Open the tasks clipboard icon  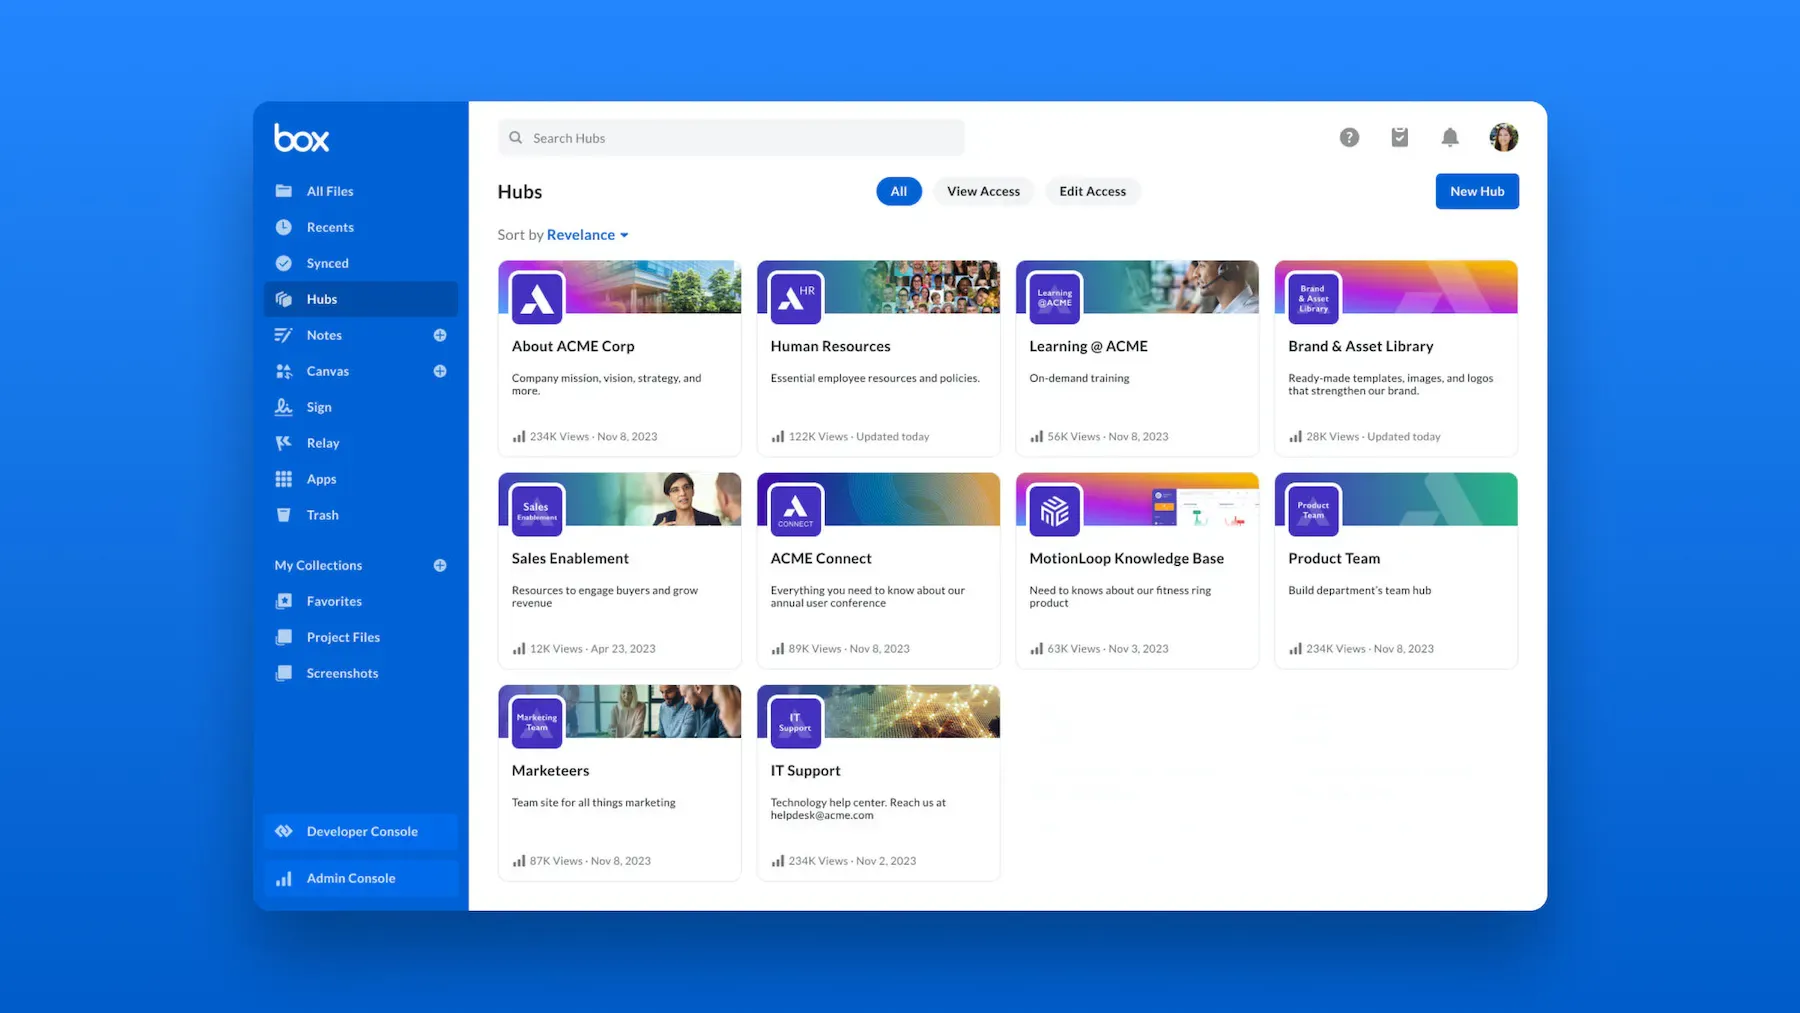(x=1399, y=138)
